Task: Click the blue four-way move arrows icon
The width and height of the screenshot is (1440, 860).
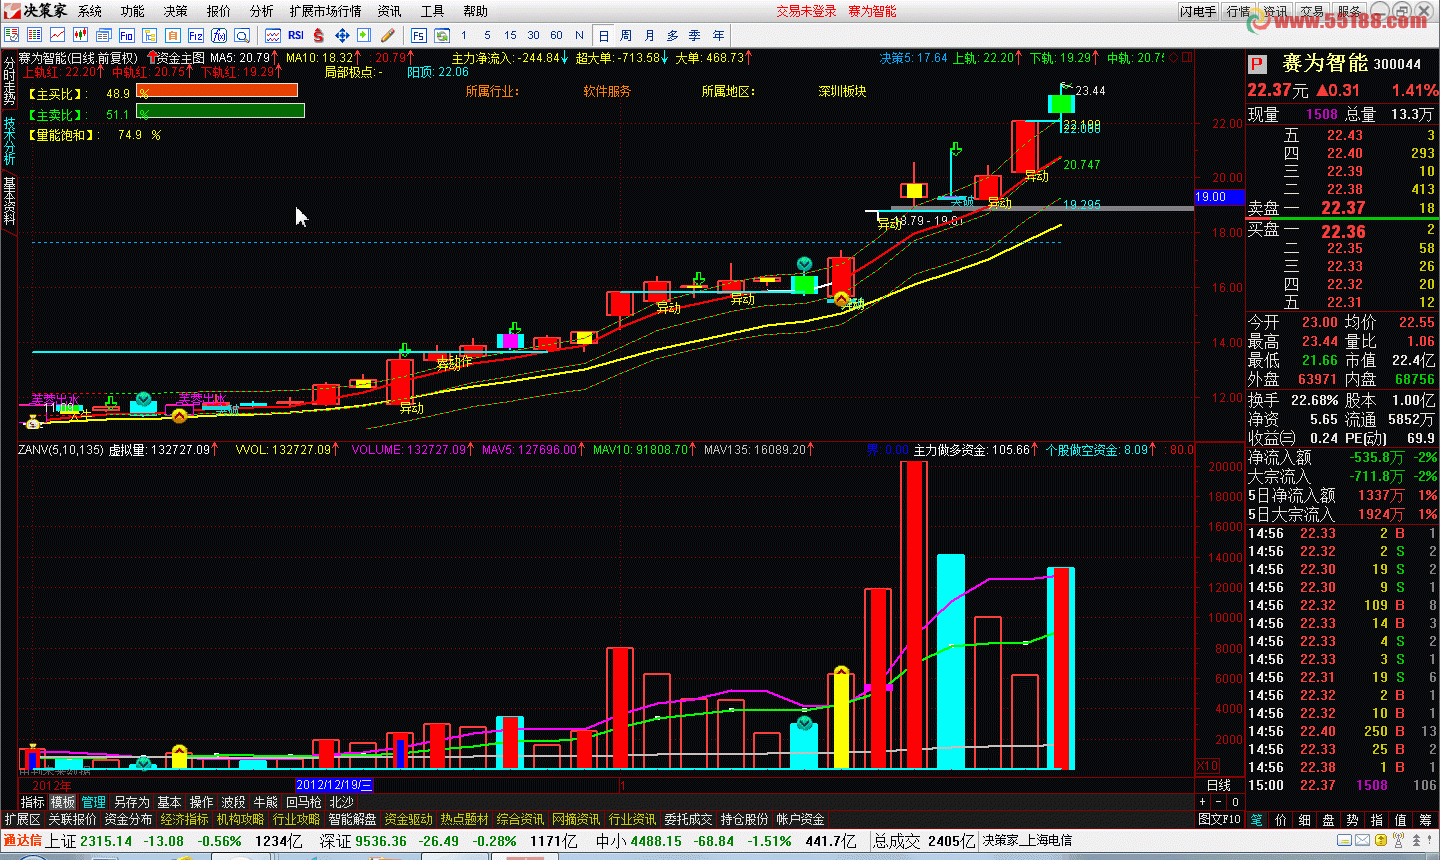Action: tap(342, 35)
